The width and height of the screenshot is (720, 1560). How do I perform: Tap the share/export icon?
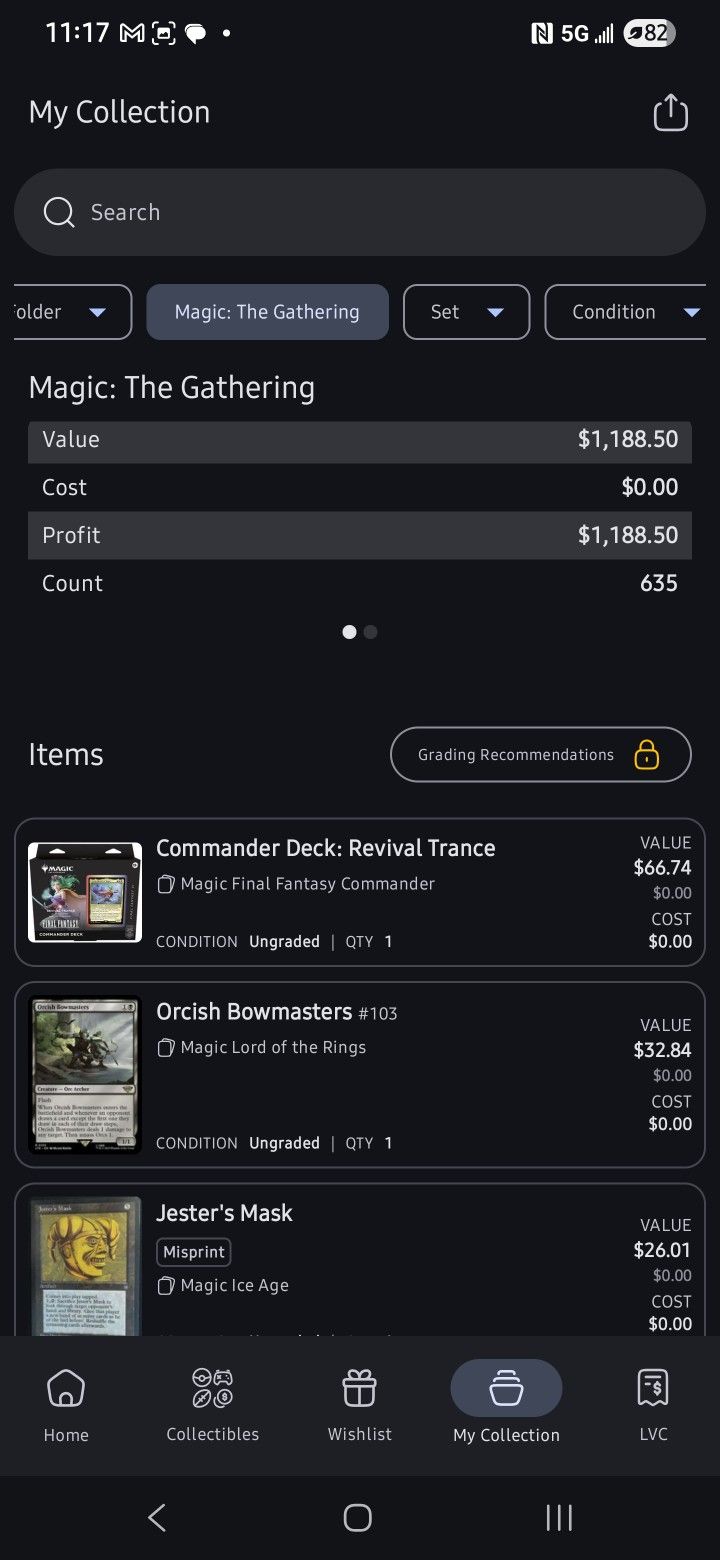671,112
